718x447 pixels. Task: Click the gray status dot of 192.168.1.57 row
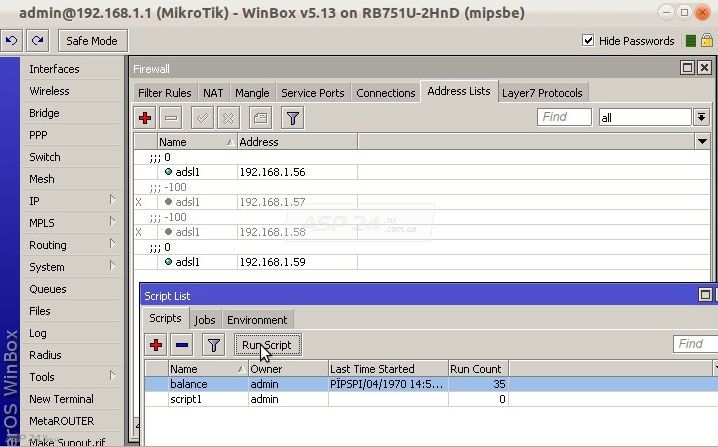point(169,202)
